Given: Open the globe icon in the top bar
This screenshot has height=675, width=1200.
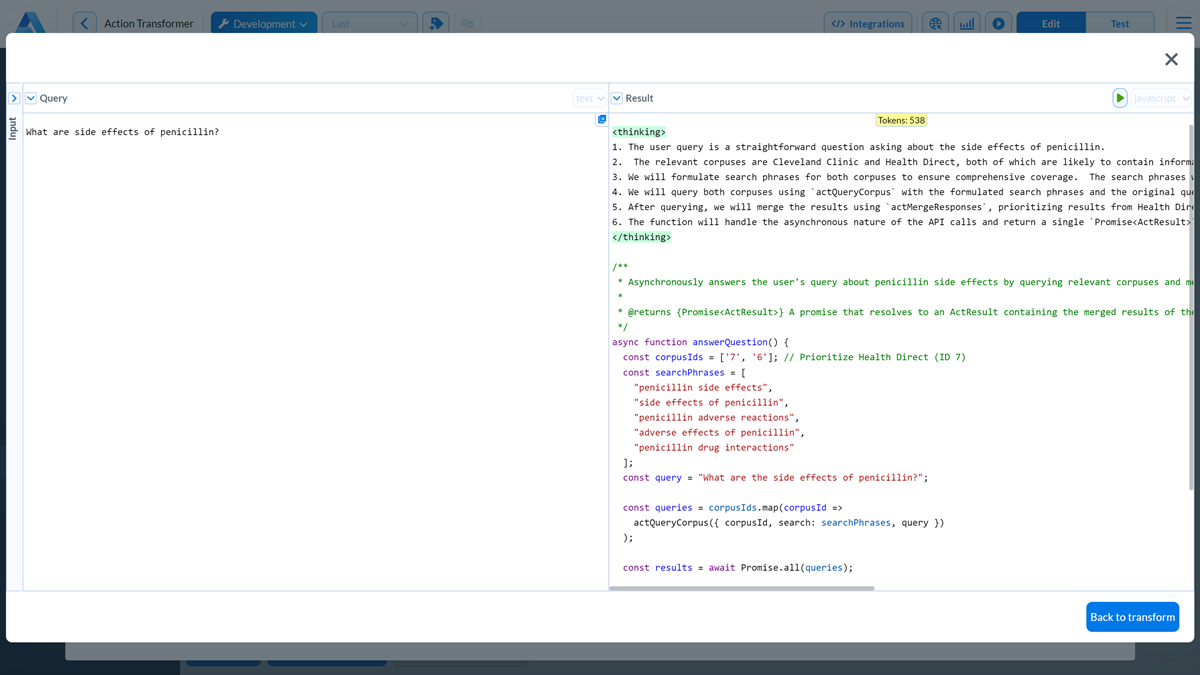Looking at the screenshot, I should click(x=936, y=24).
